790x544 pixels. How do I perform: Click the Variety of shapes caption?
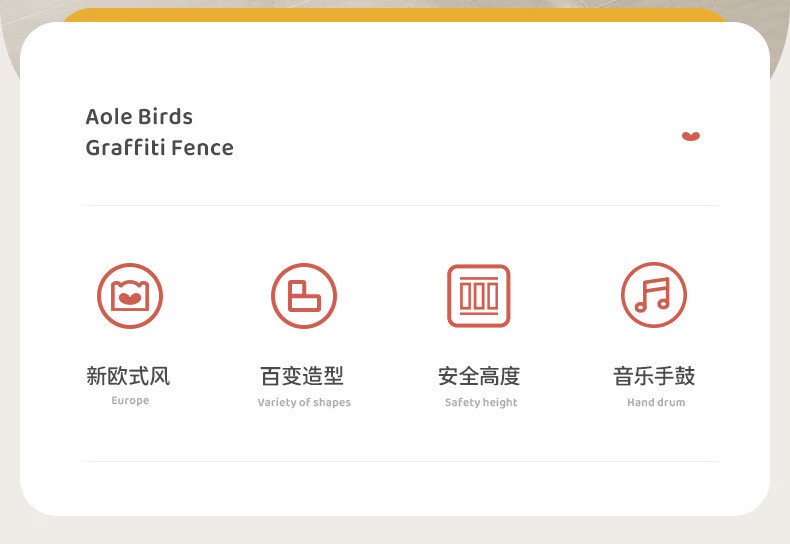(304, 402)
